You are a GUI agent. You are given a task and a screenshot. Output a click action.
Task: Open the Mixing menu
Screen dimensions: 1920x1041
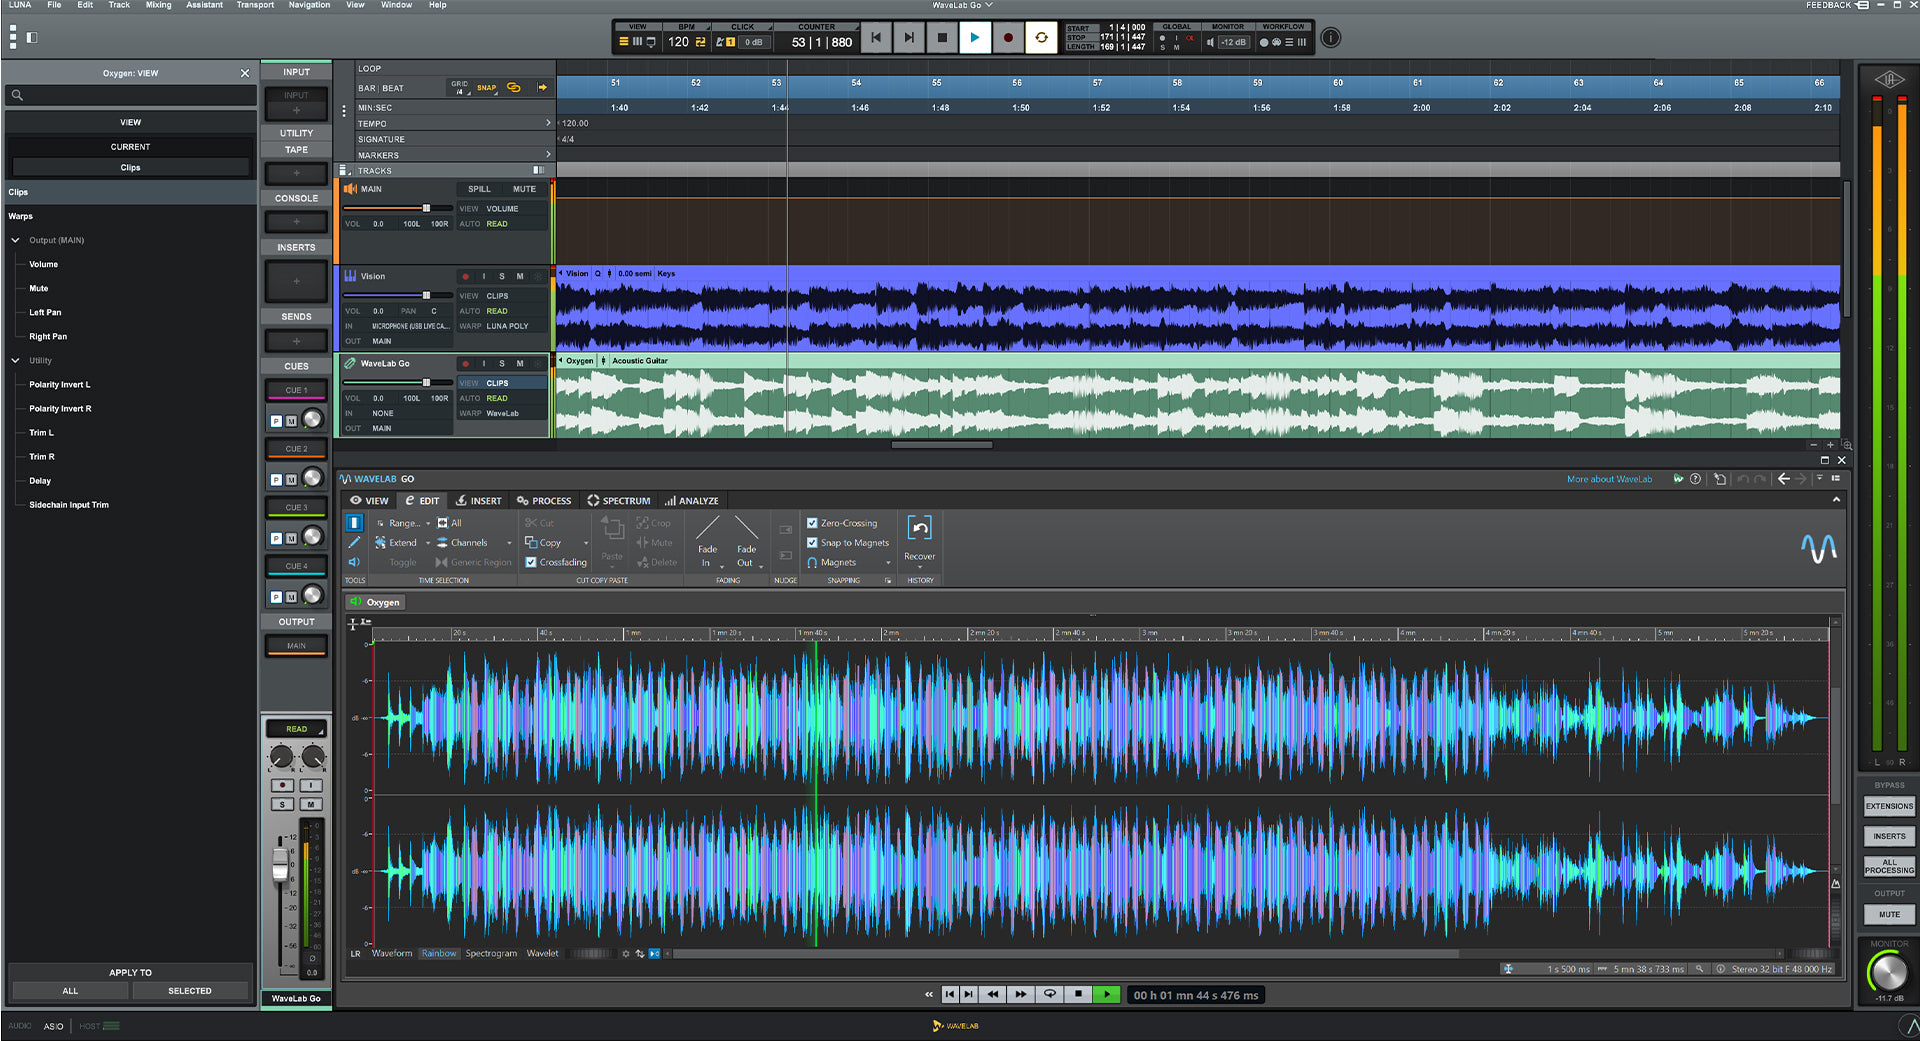[x=158, y=5]
